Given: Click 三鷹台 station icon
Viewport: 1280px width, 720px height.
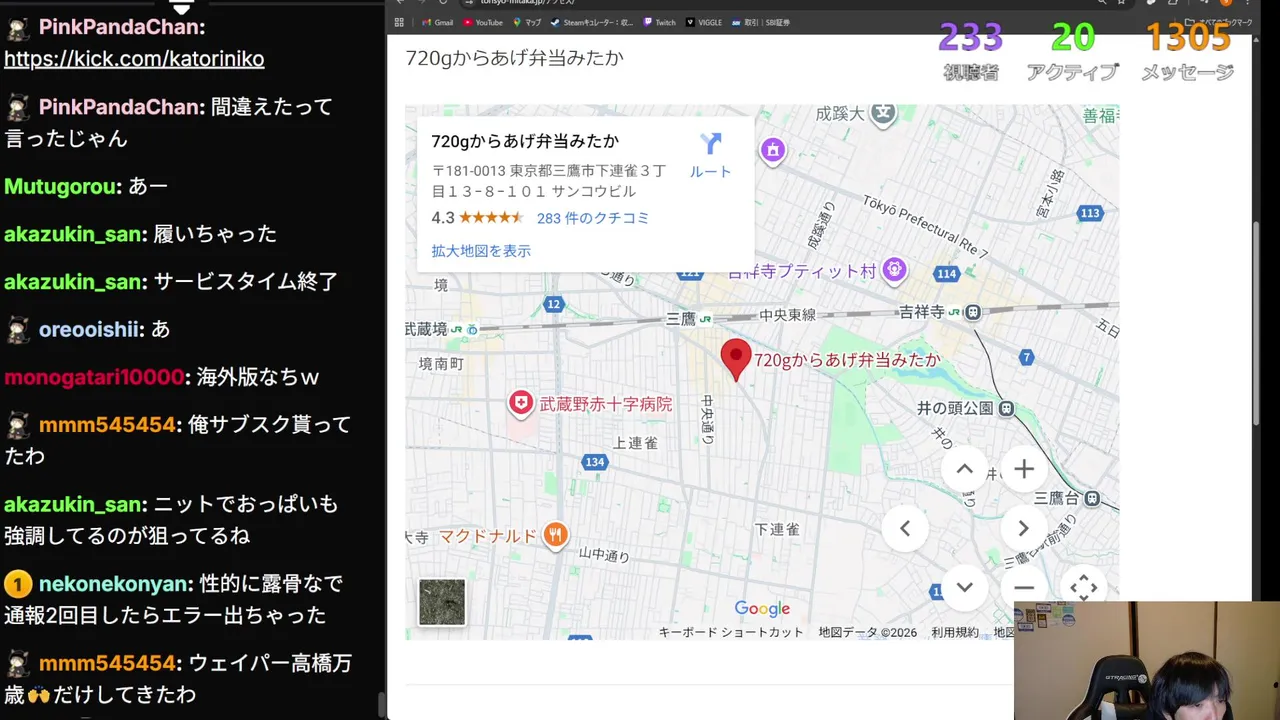Looking at the screenshot, I should point(1091,498).
